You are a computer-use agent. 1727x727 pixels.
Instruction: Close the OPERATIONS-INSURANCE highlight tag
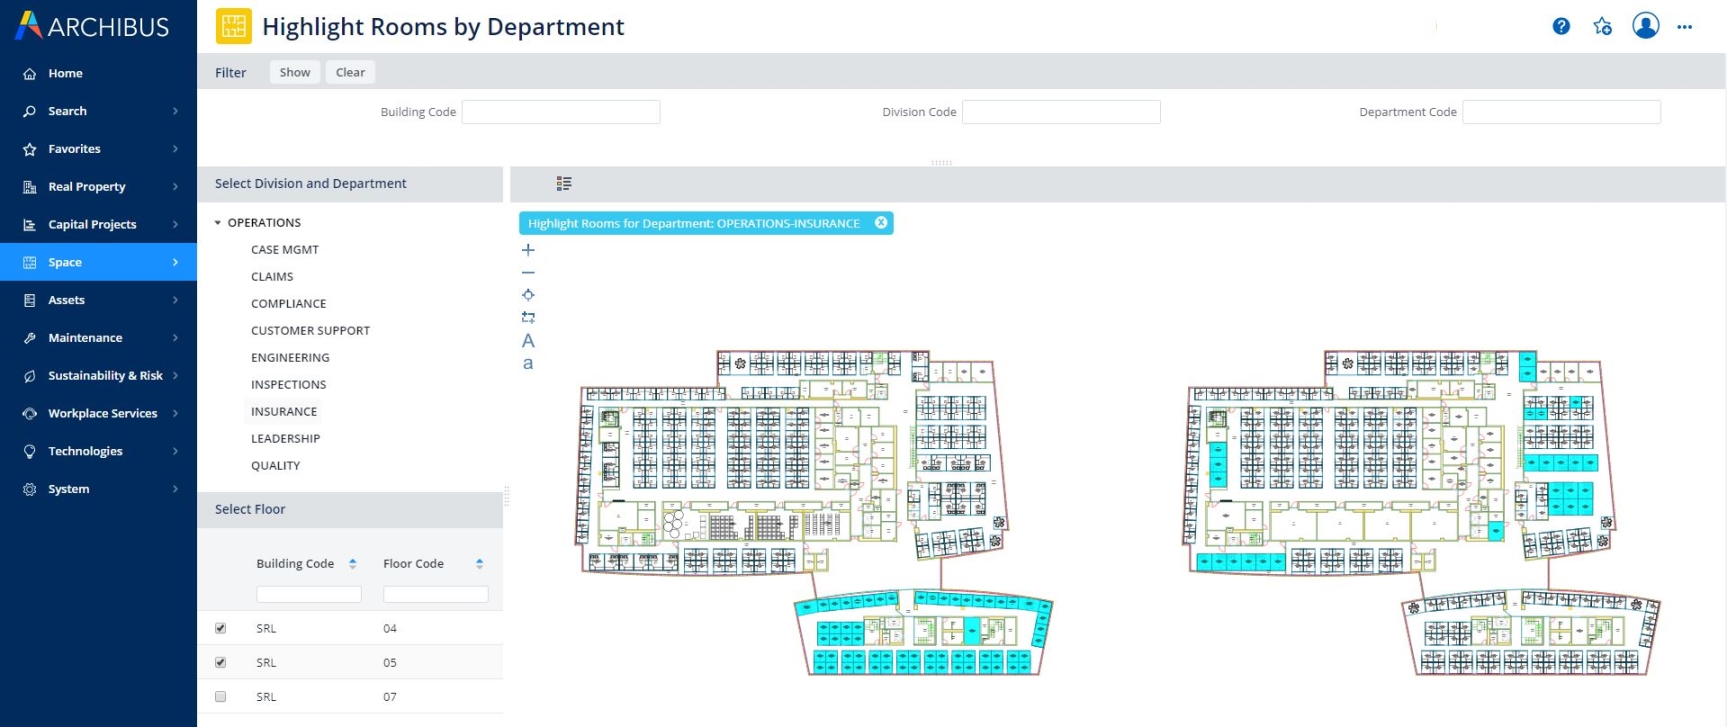click(881, 223)
